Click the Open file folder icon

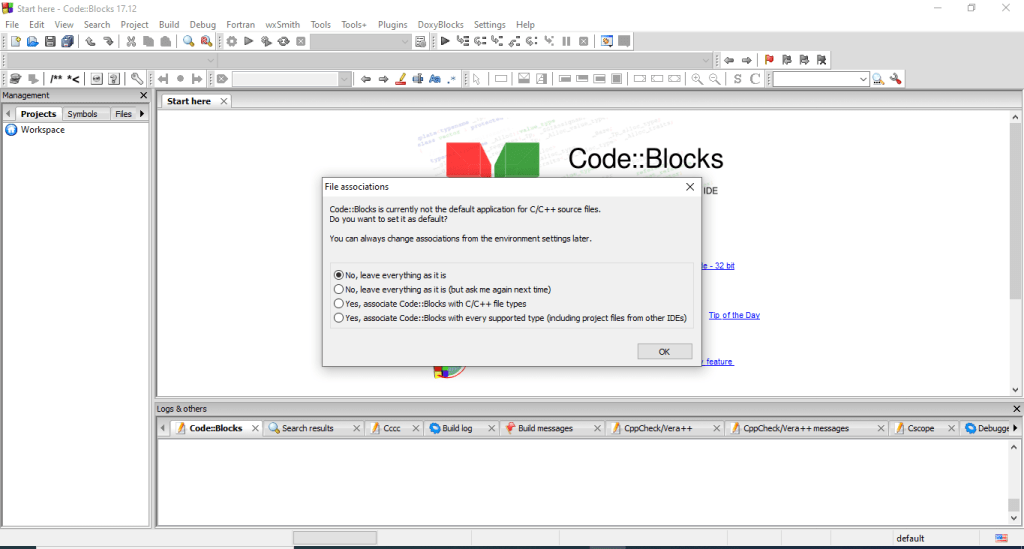(32, 41)
